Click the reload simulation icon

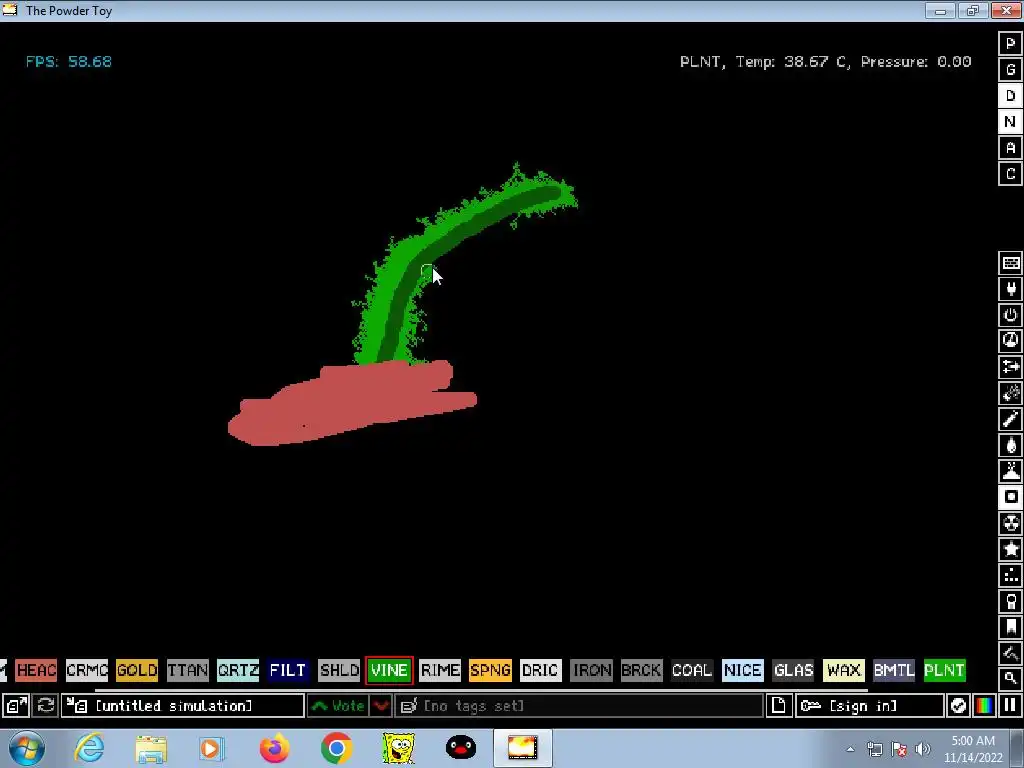46,705
